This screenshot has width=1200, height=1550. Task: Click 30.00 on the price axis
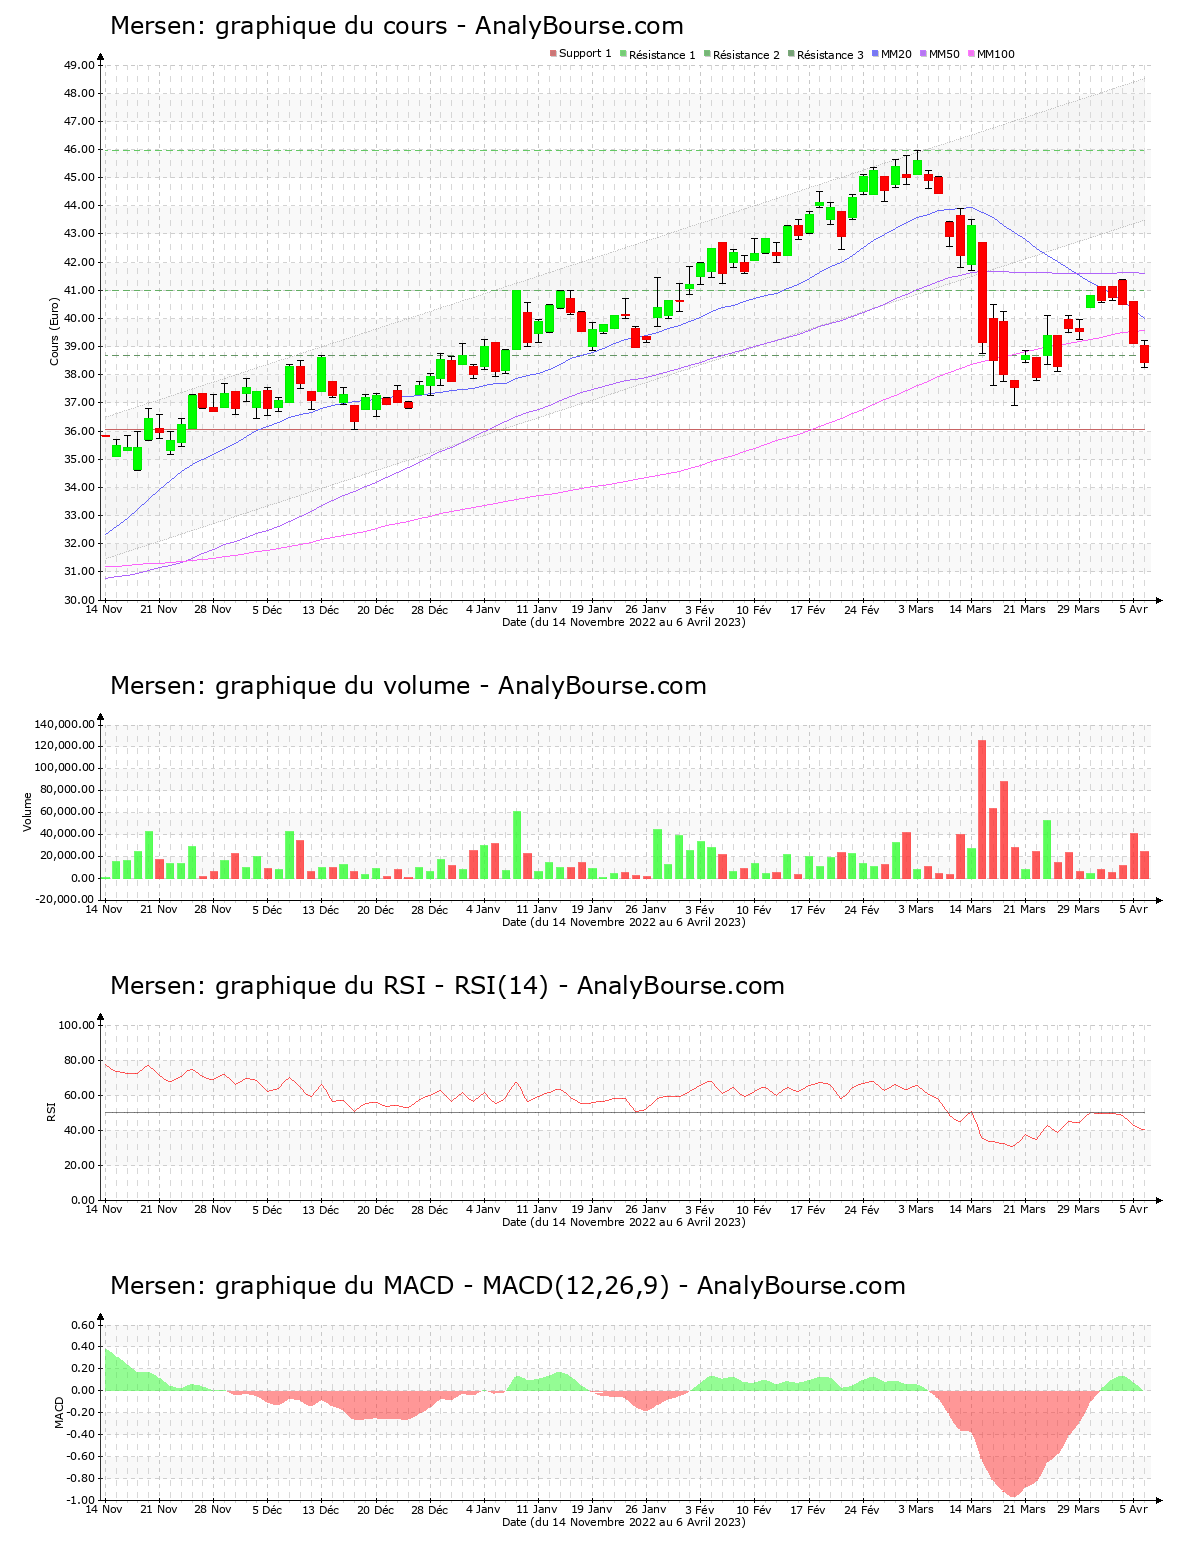pyautogui.click(x=79, y=600)
